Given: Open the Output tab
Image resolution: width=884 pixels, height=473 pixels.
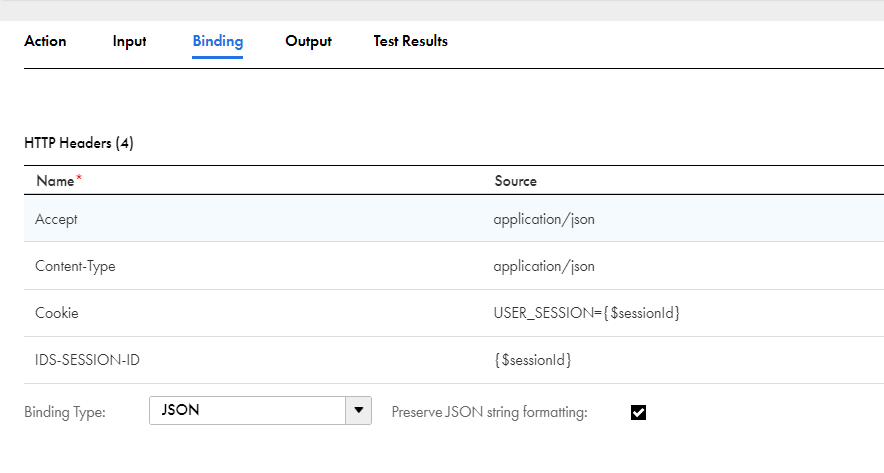Looking at the screenshot, I should [308, 41].
